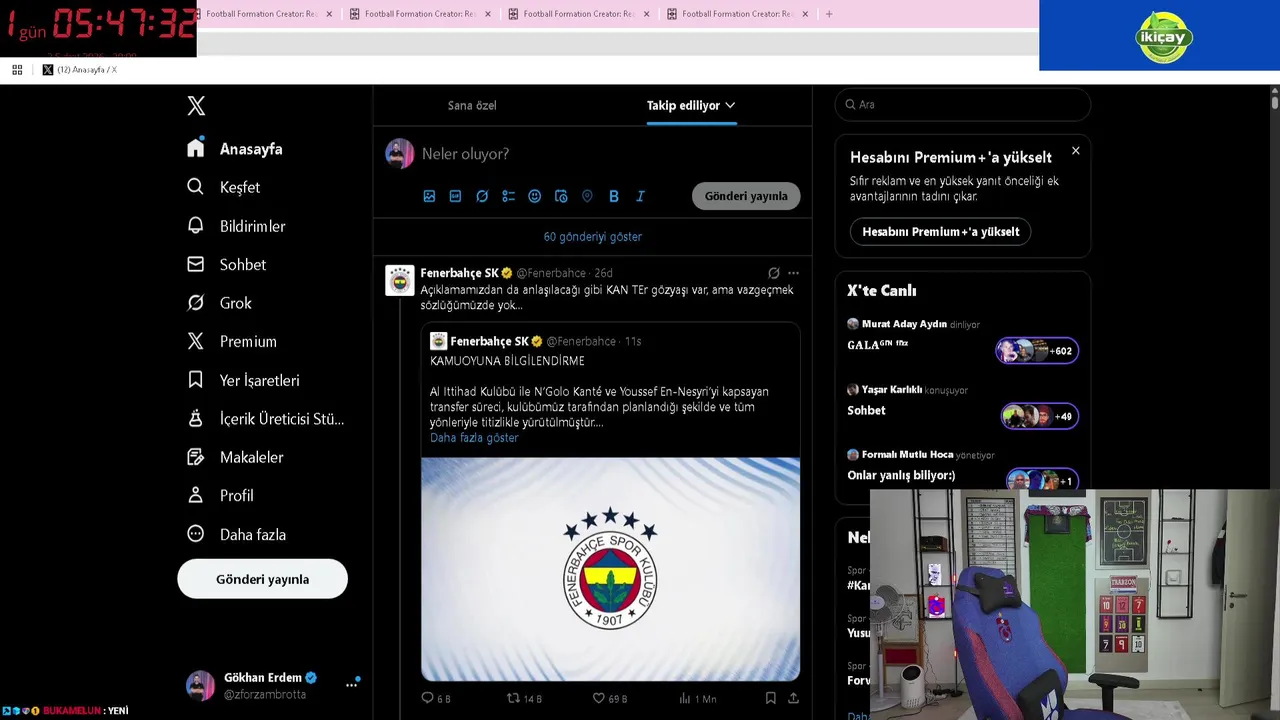Open Takip ediliyor dropdown chevron

(730, 105)
